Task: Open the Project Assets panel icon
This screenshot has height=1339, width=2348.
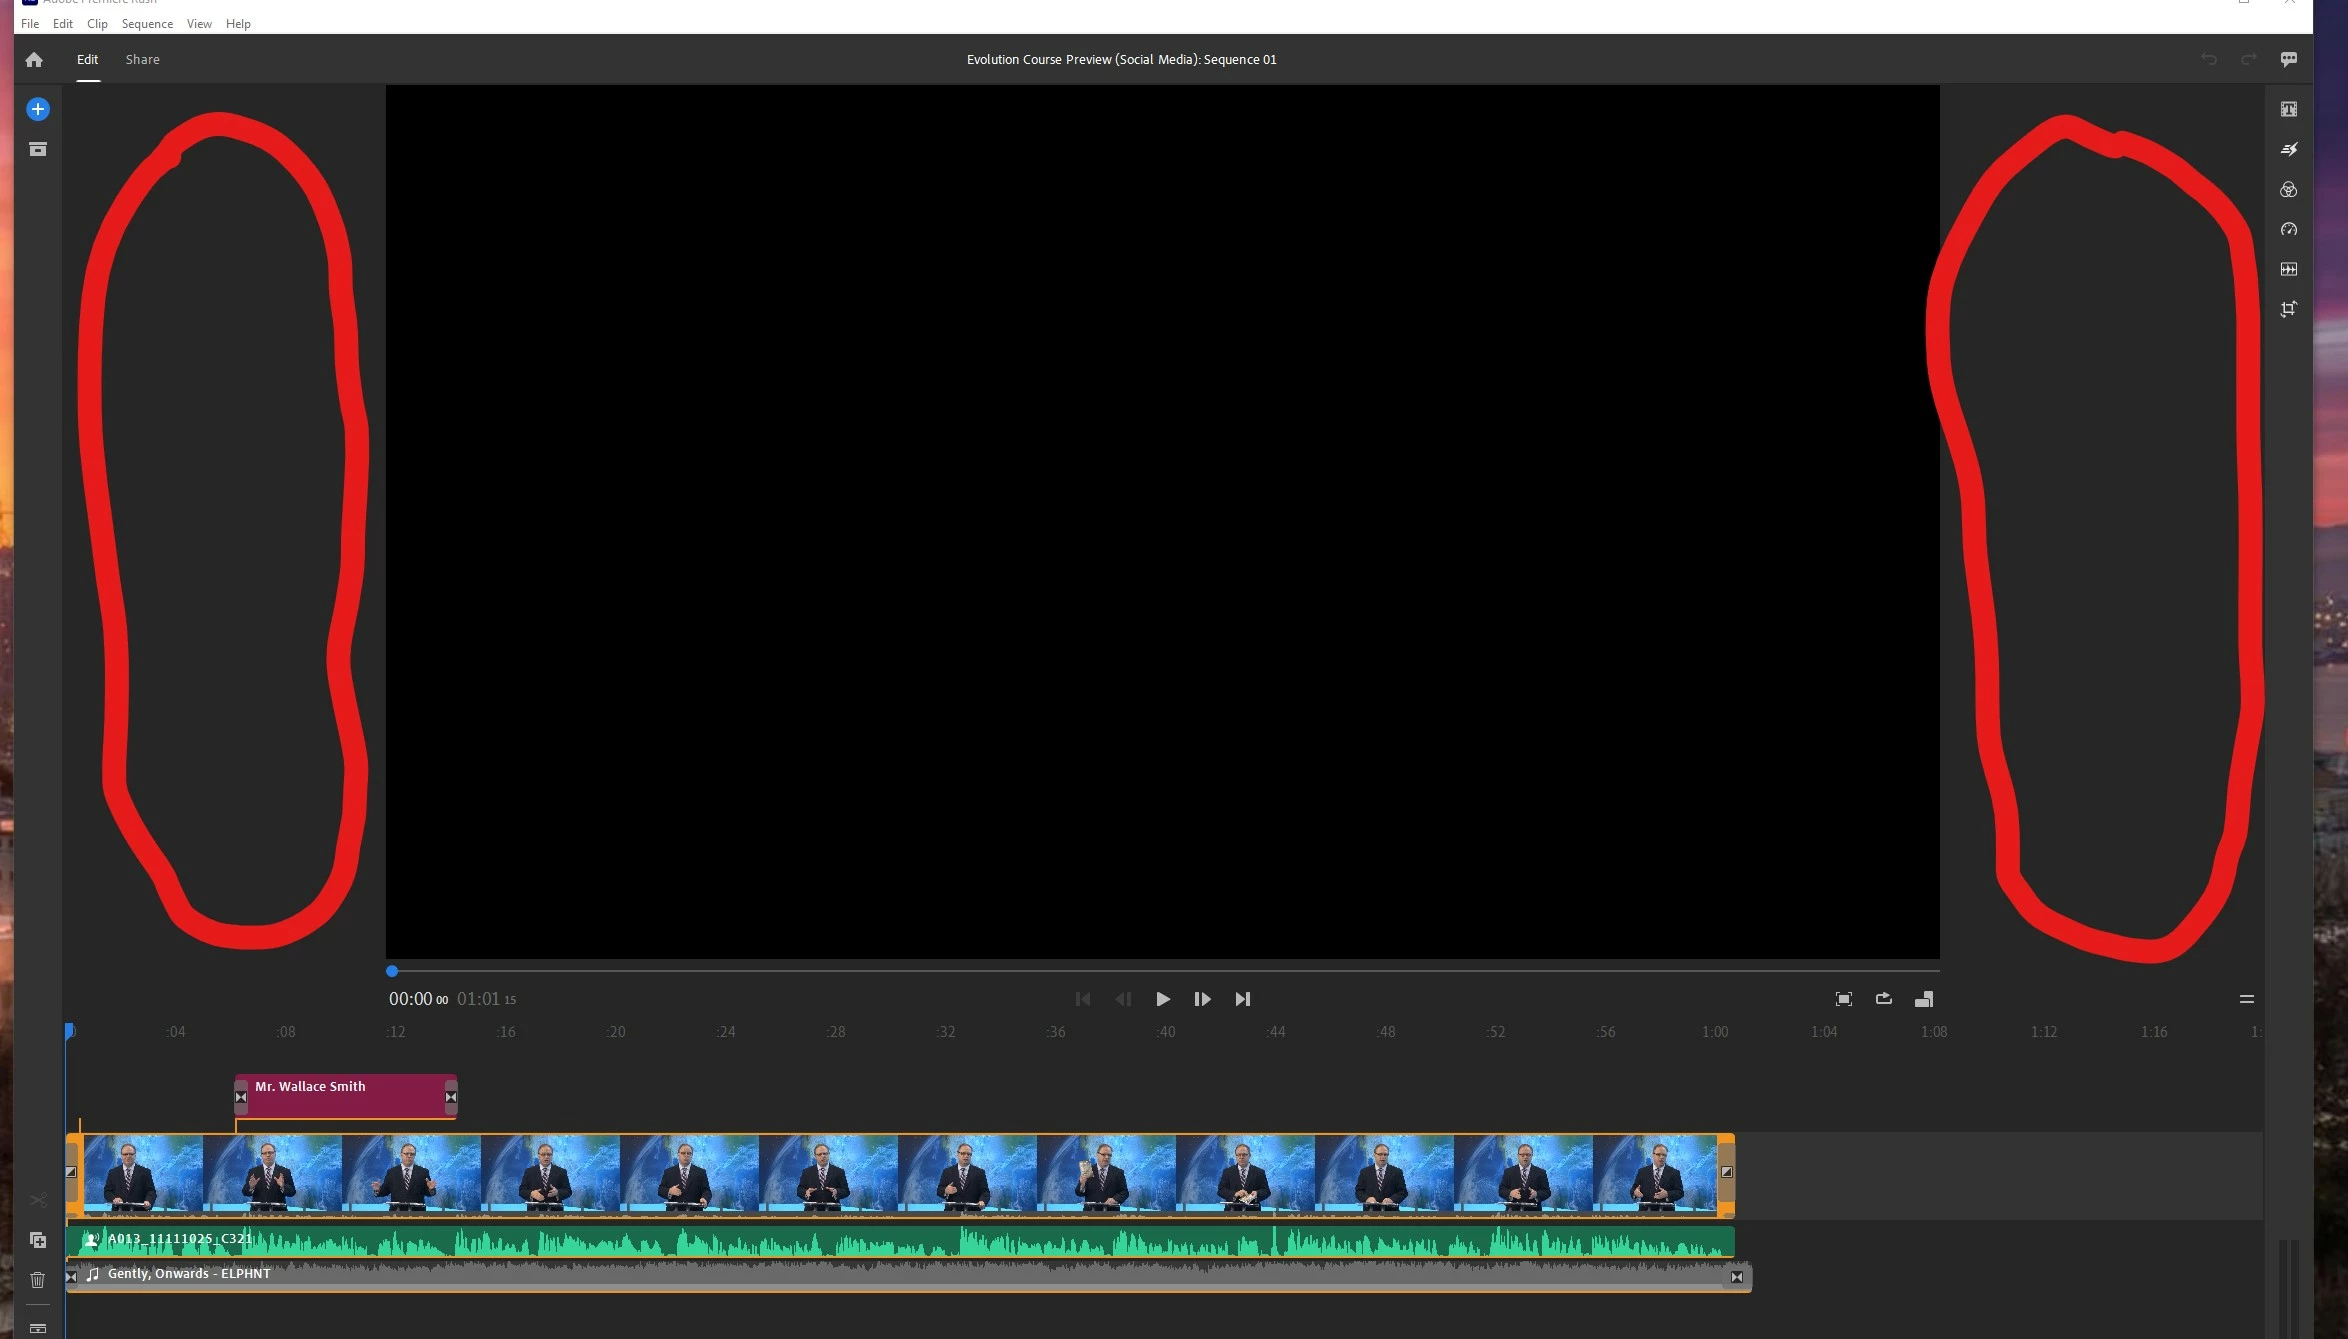Action: tap(37, 150)
